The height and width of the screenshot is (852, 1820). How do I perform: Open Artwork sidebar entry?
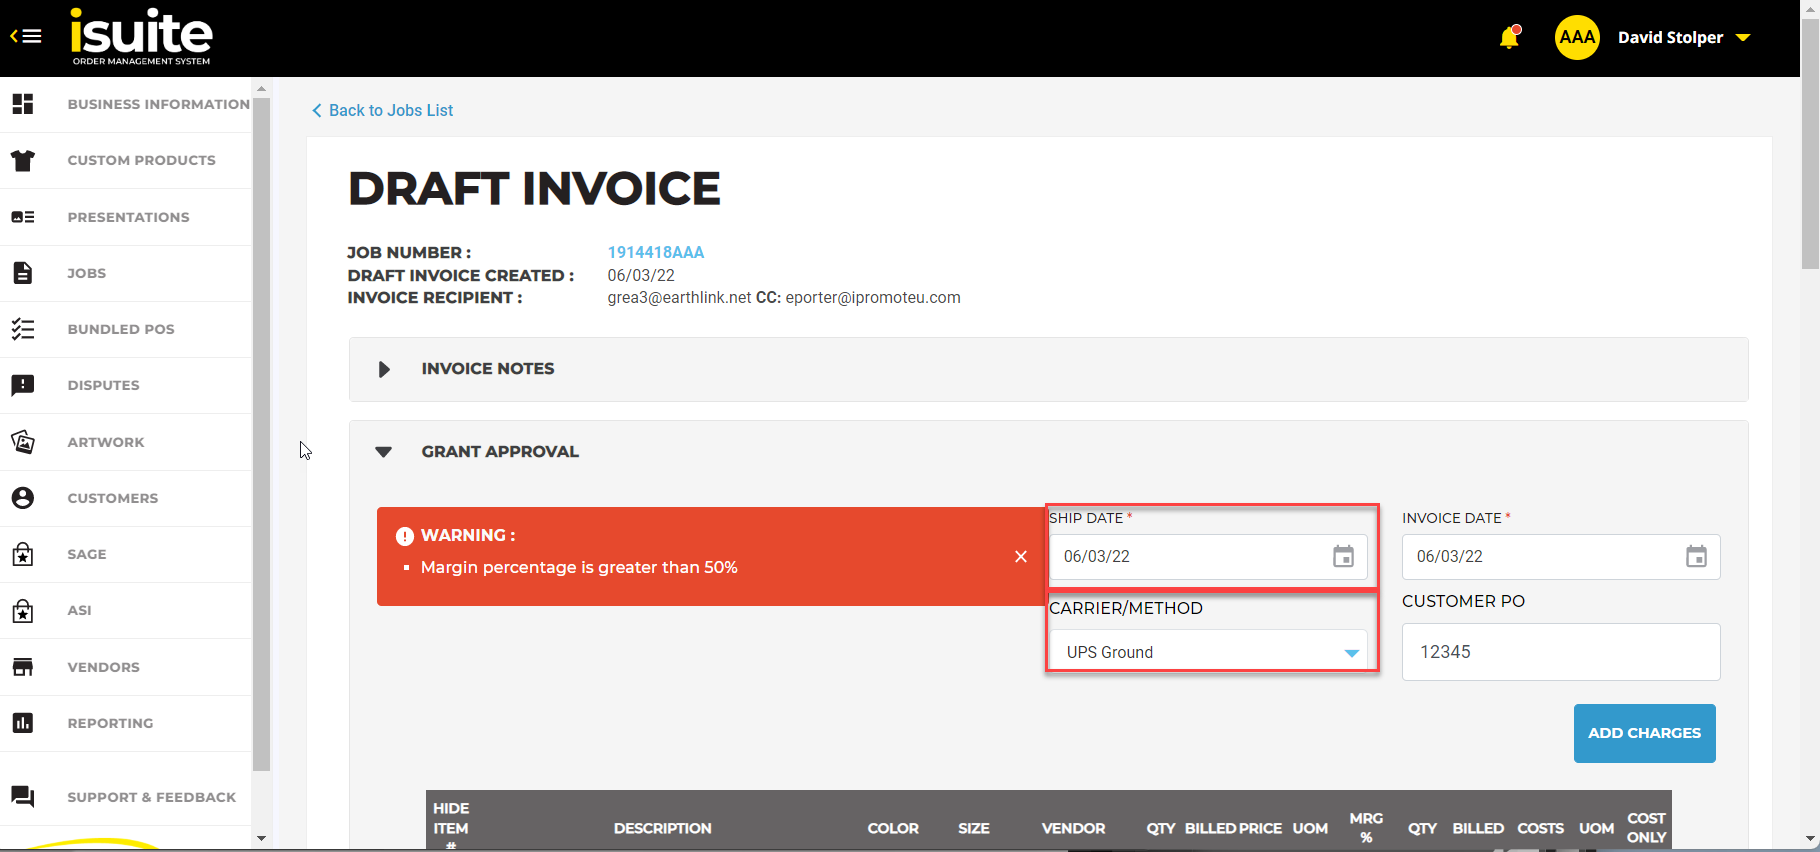(106, 442)
